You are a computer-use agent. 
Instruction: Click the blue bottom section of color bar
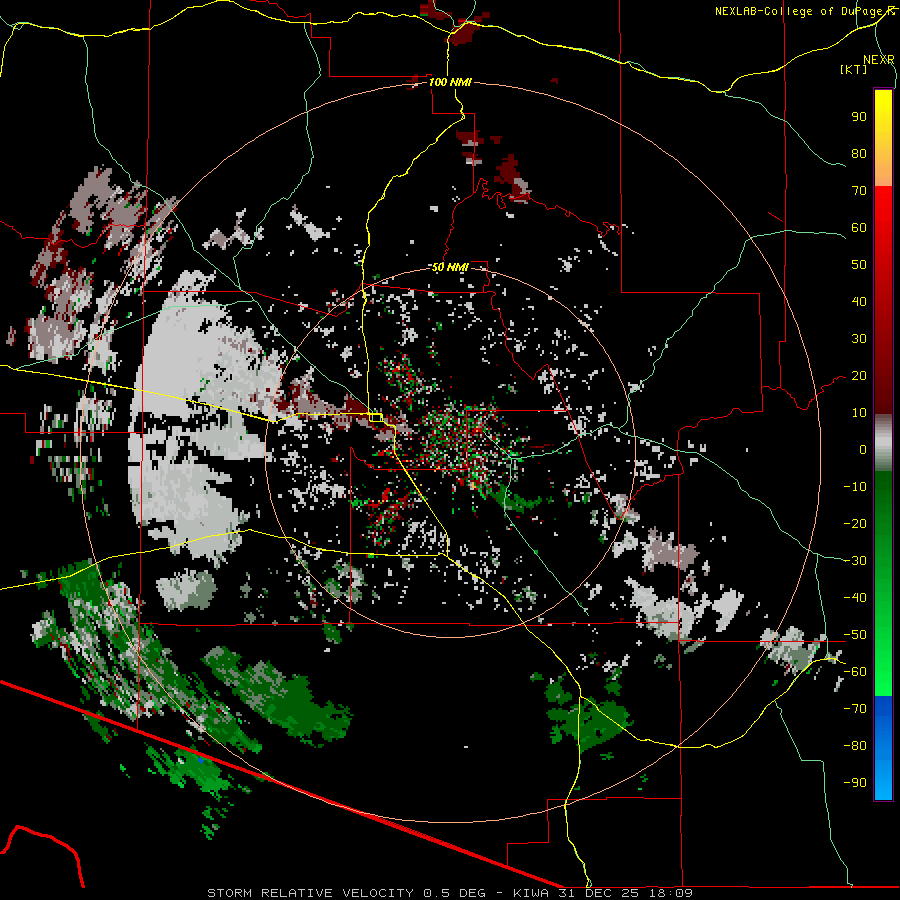click(883, 747)
